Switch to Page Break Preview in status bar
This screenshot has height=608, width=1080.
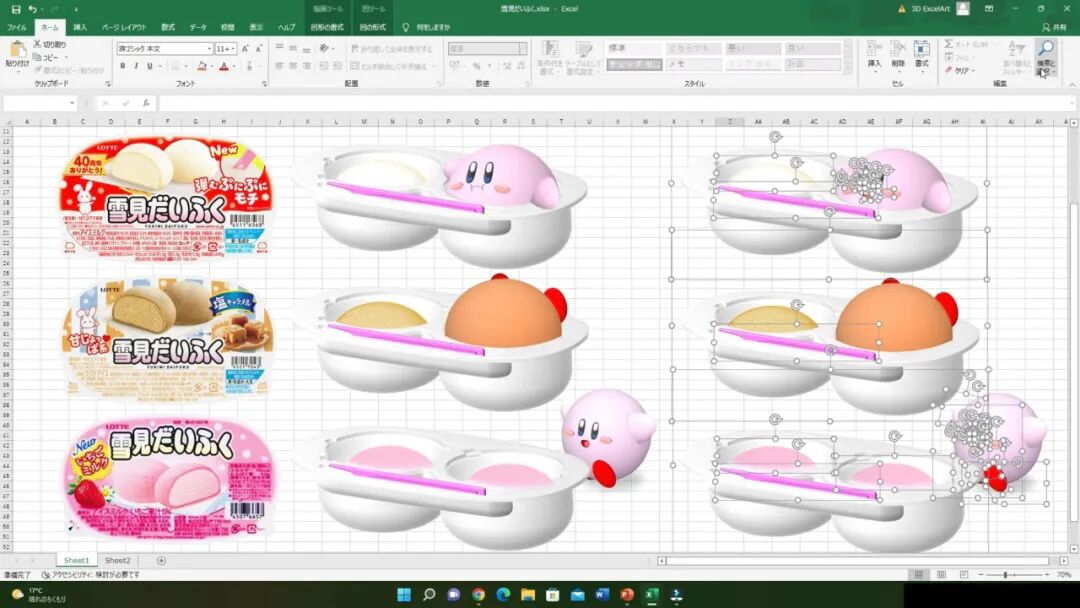tap(964, 574)
